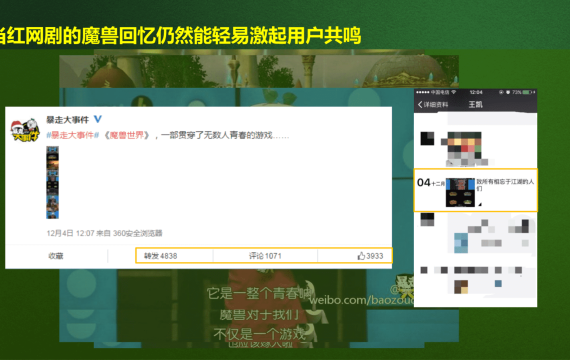Open the 04 十二月 moment thumbnail
The width and height of the screenshot is (570, 360).
[x=460, y=192]
